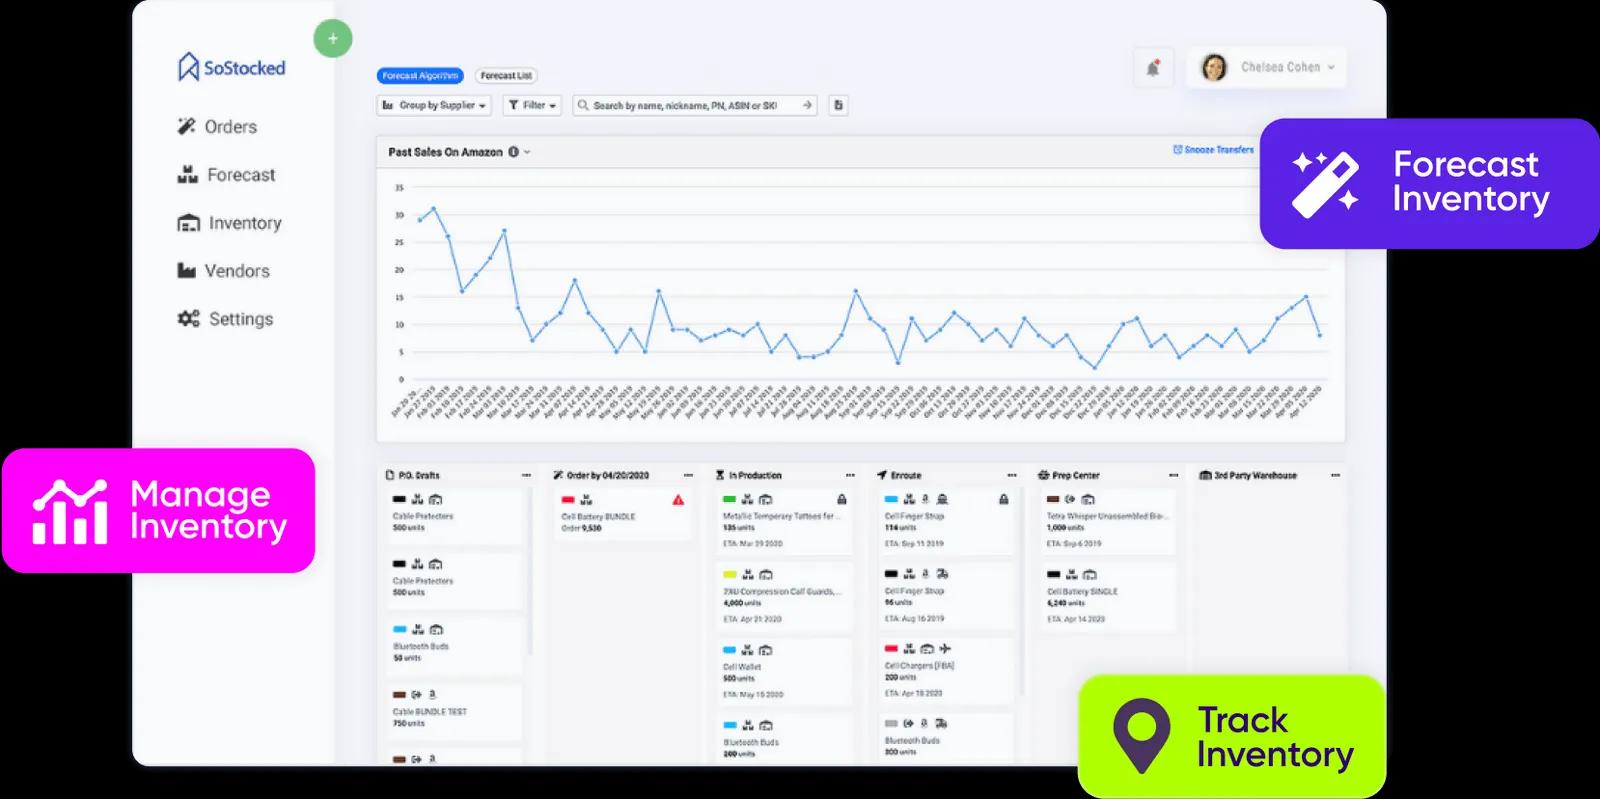Click the airplane icon on Cell Chargers [FBA] card
The image size is (1600, 799).
click(x=945, y=649)
